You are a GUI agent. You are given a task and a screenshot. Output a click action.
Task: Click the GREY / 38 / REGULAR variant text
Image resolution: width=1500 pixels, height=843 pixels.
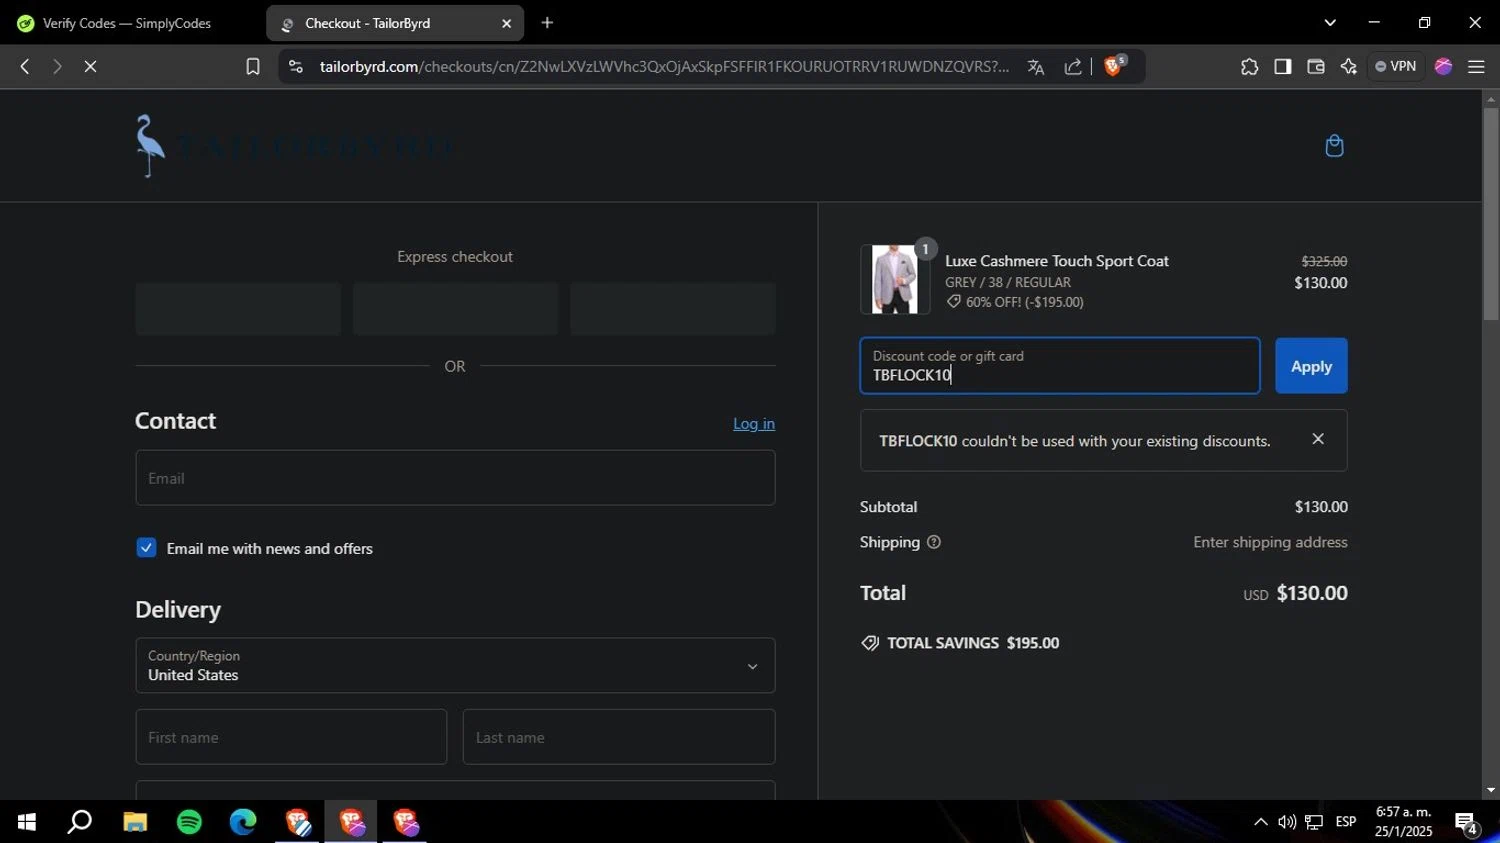[x=1008, y=283]
